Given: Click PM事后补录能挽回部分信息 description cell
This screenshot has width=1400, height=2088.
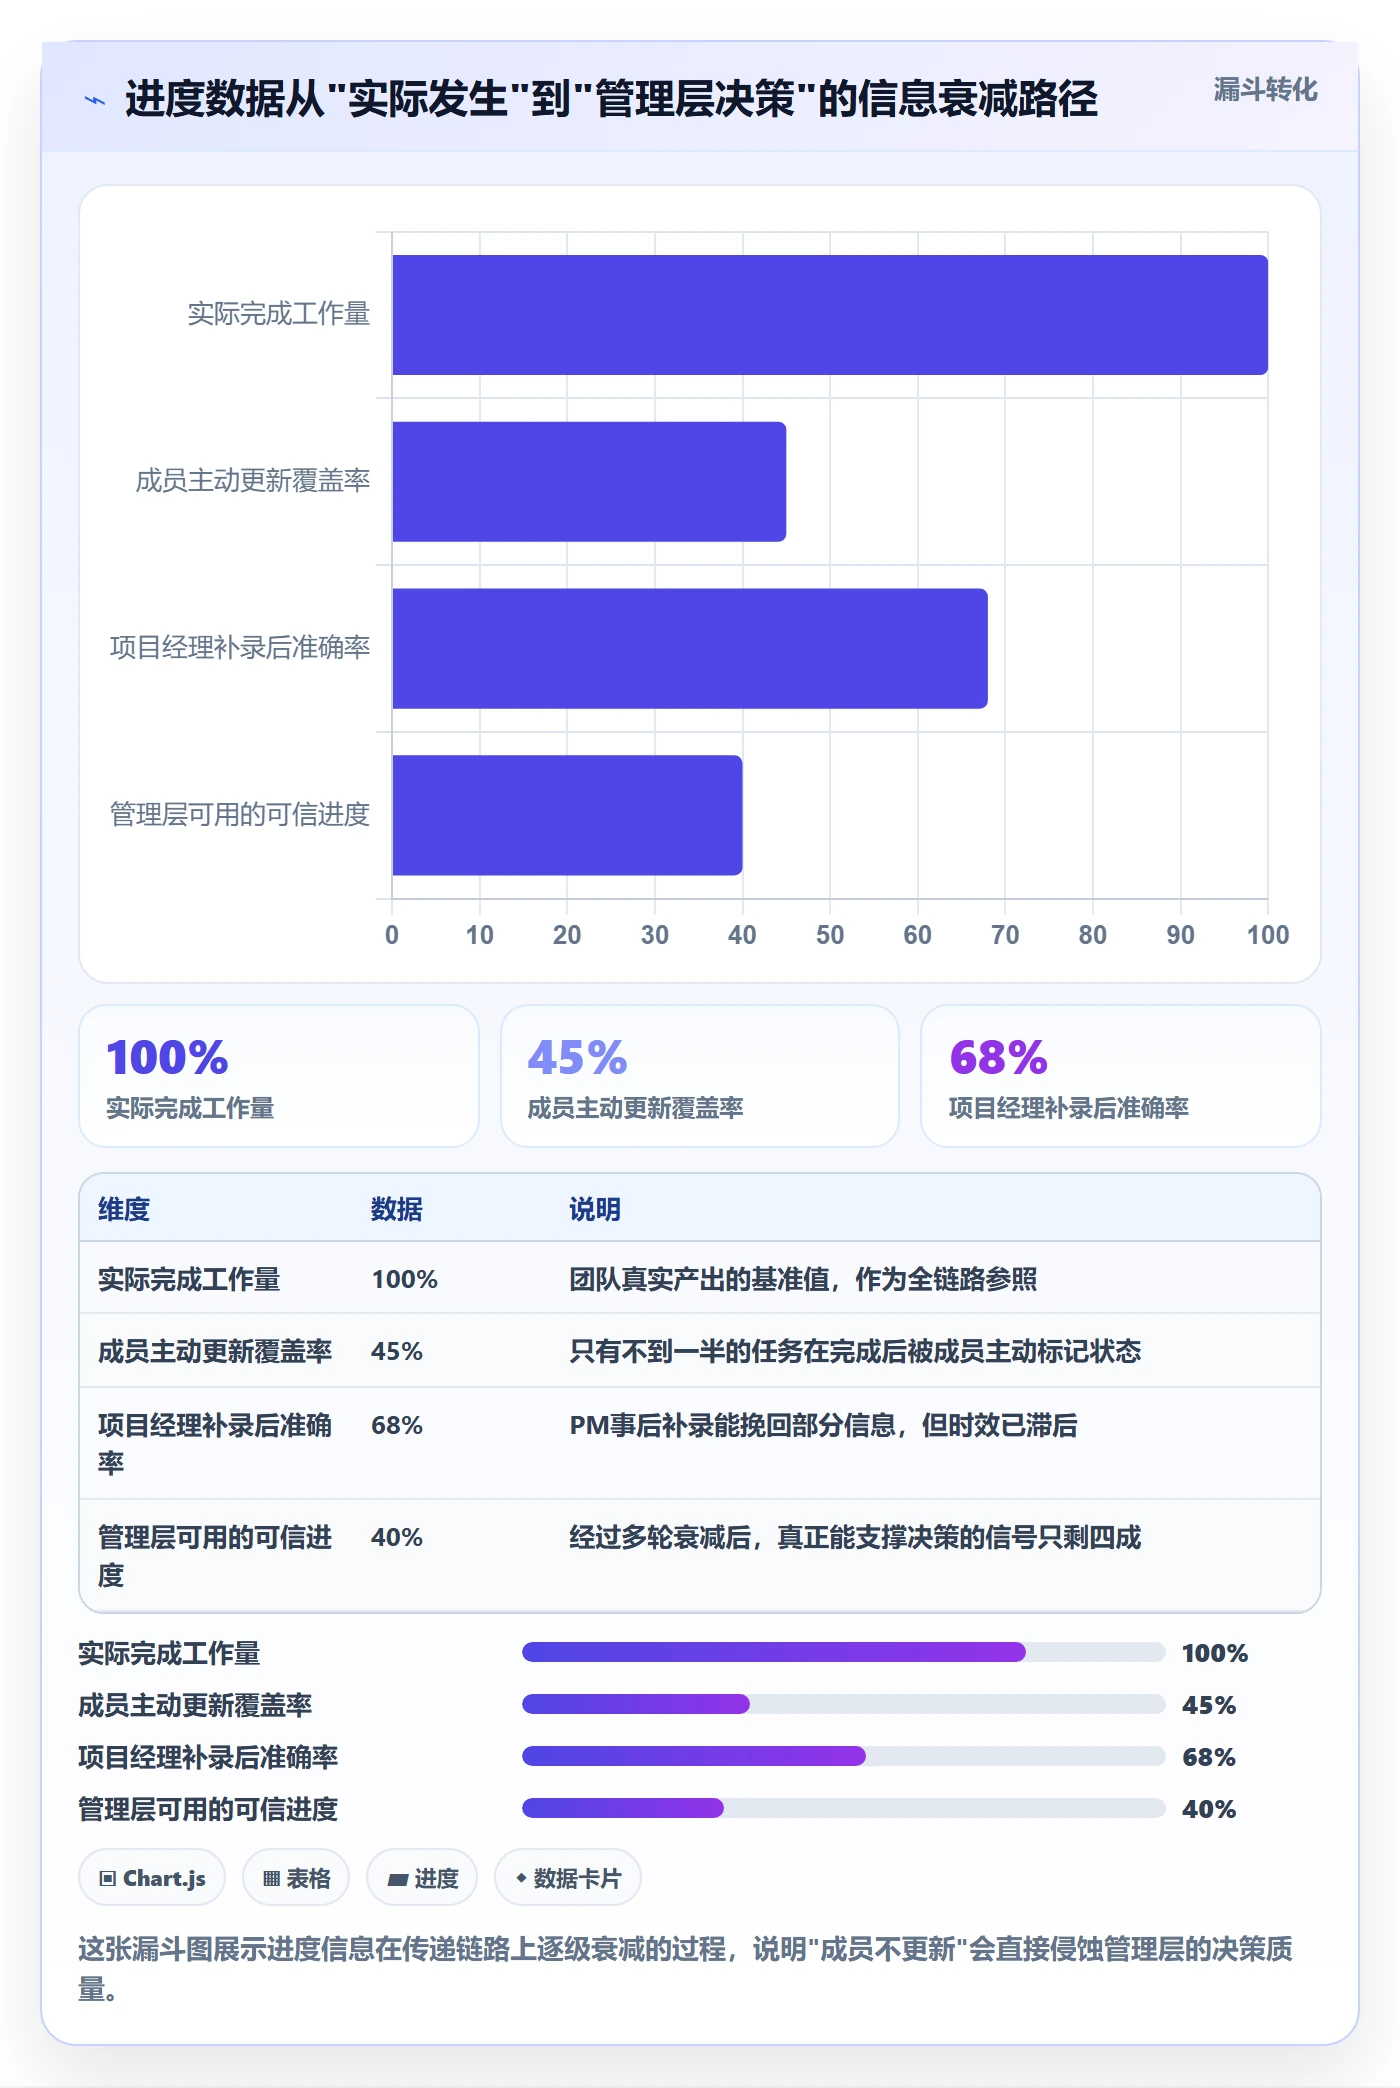Looking at the screenshot, I should pos(823,1425).
